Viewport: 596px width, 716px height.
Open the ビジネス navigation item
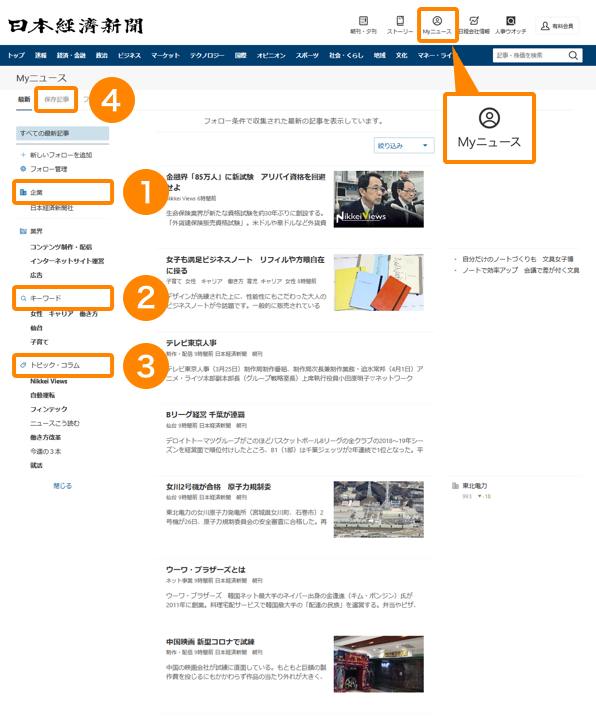point(129,55)
